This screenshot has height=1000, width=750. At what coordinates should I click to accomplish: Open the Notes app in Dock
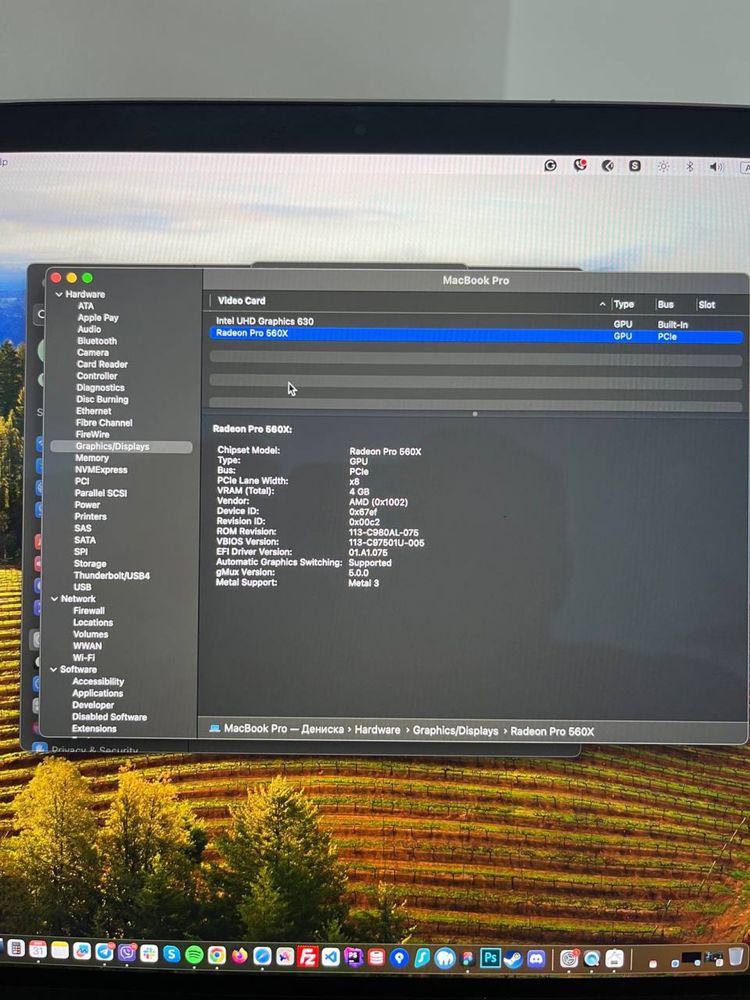(60, 951)
